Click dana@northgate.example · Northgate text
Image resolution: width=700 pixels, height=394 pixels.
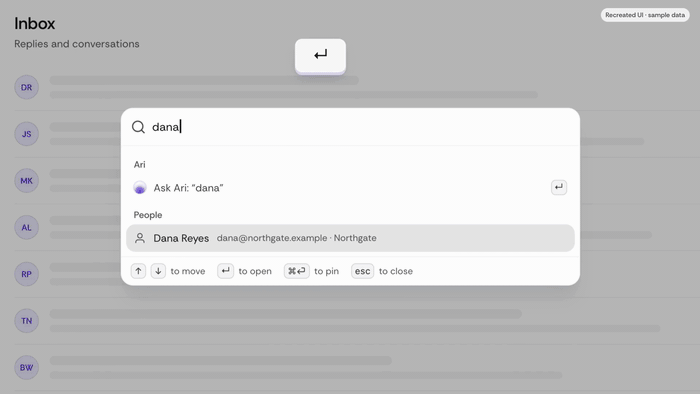[x=296, y=238]
